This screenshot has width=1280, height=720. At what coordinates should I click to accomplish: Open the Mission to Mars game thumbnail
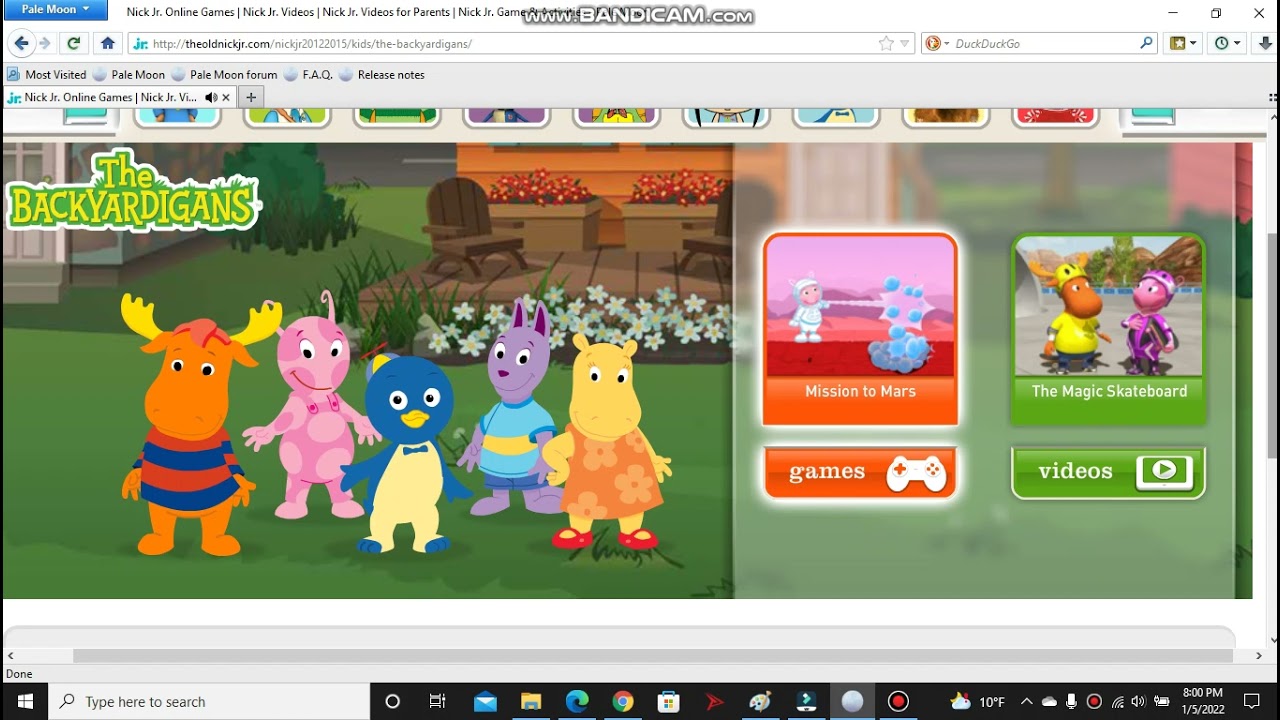860,328
